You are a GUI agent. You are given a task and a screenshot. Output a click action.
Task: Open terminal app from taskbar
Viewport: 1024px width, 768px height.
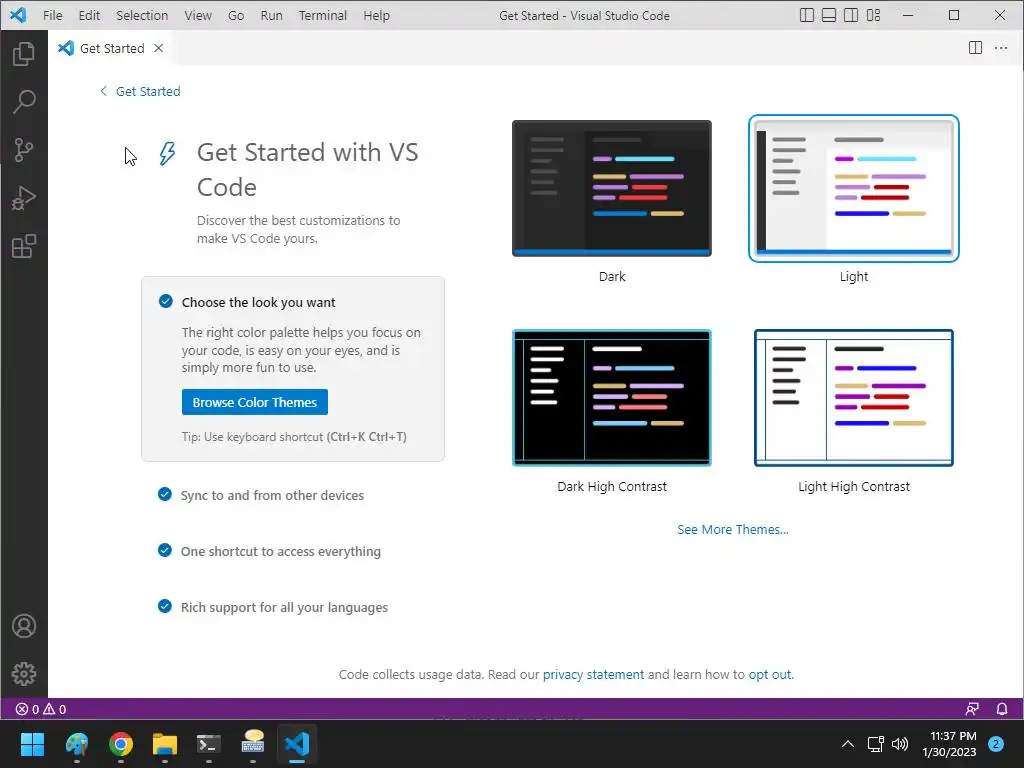pos(209,744)
